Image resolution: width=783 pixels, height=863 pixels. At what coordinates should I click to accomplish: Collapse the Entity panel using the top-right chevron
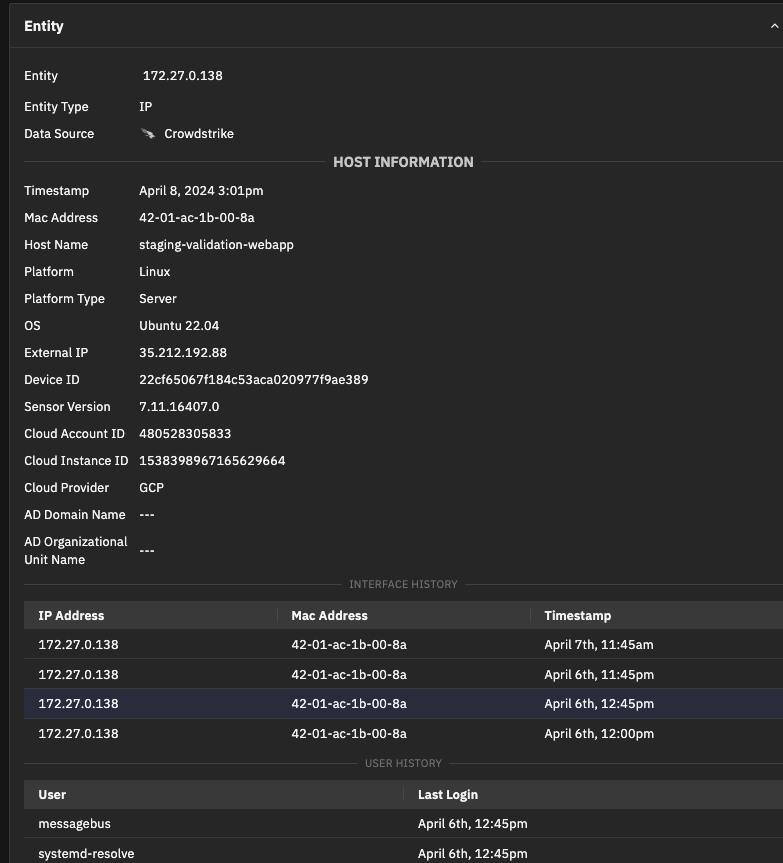(773, 27)
